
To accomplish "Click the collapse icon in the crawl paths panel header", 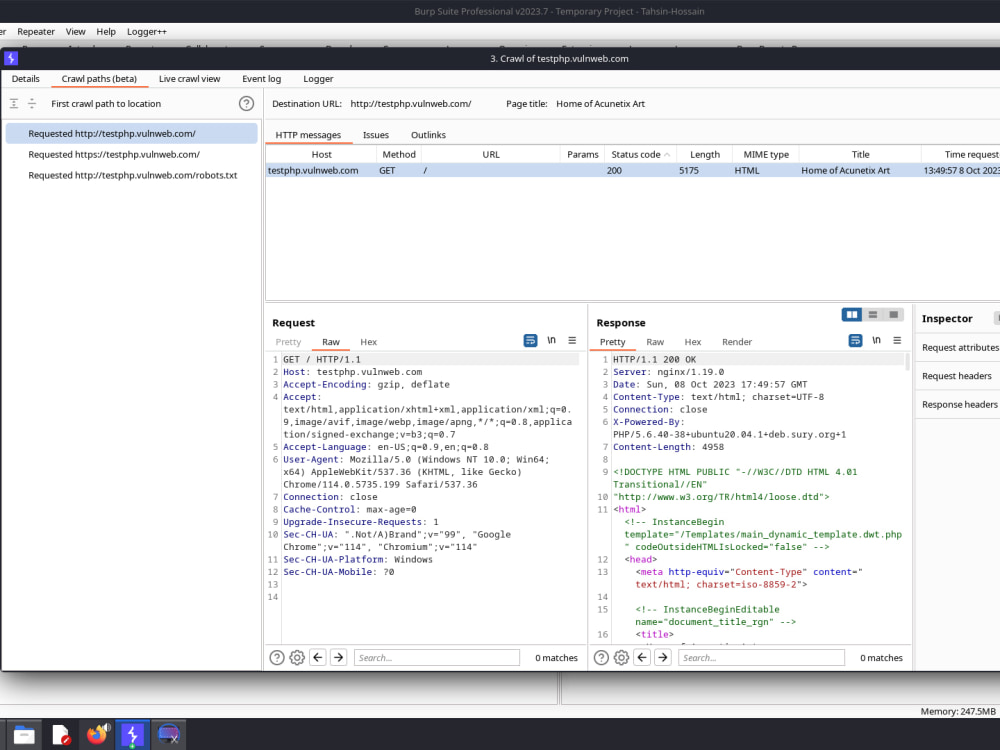I will 34,103.
